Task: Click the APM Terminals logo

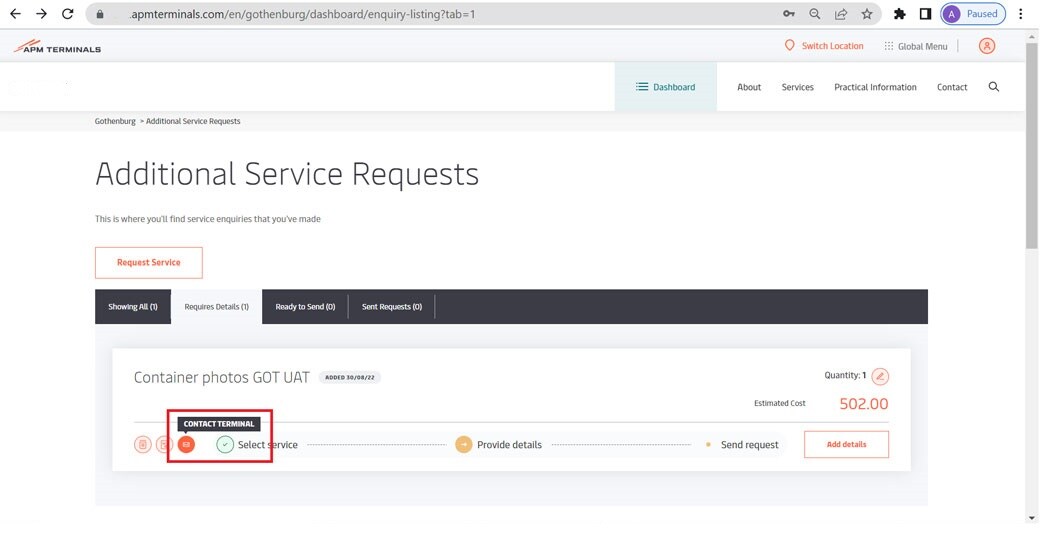Action: (57, 47)
